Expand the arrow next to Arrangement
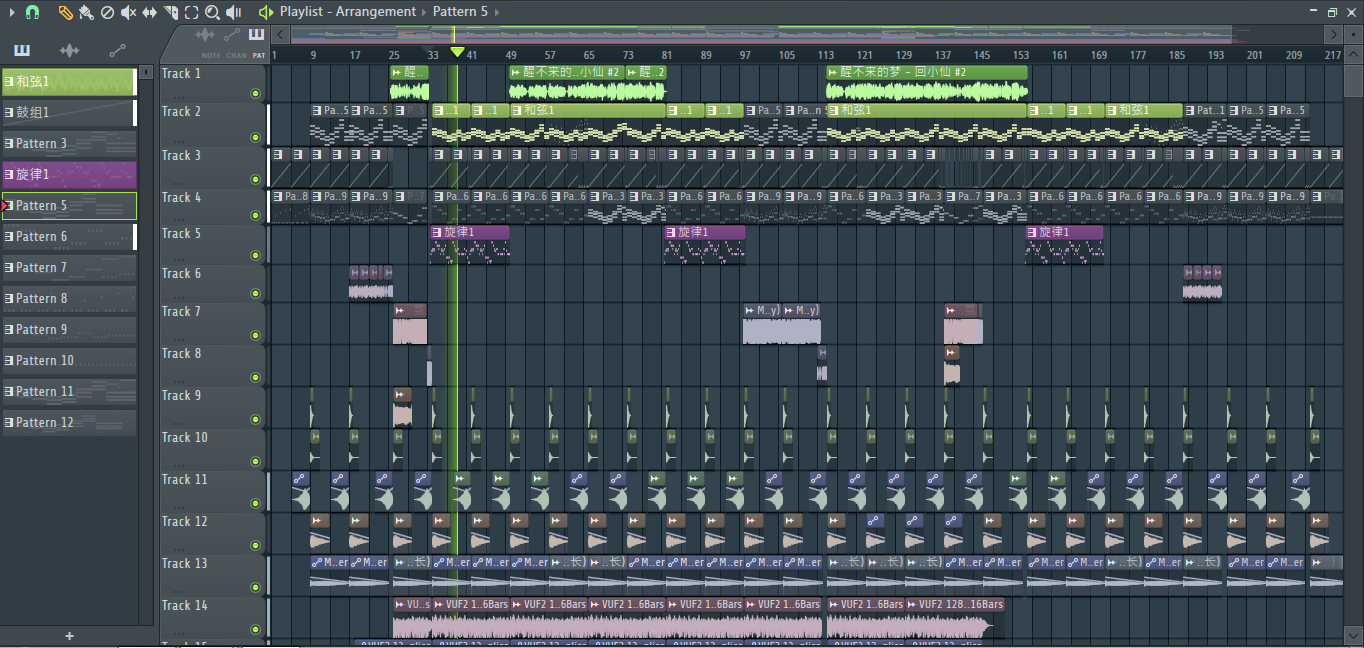1364x648 pixels. 424,12
